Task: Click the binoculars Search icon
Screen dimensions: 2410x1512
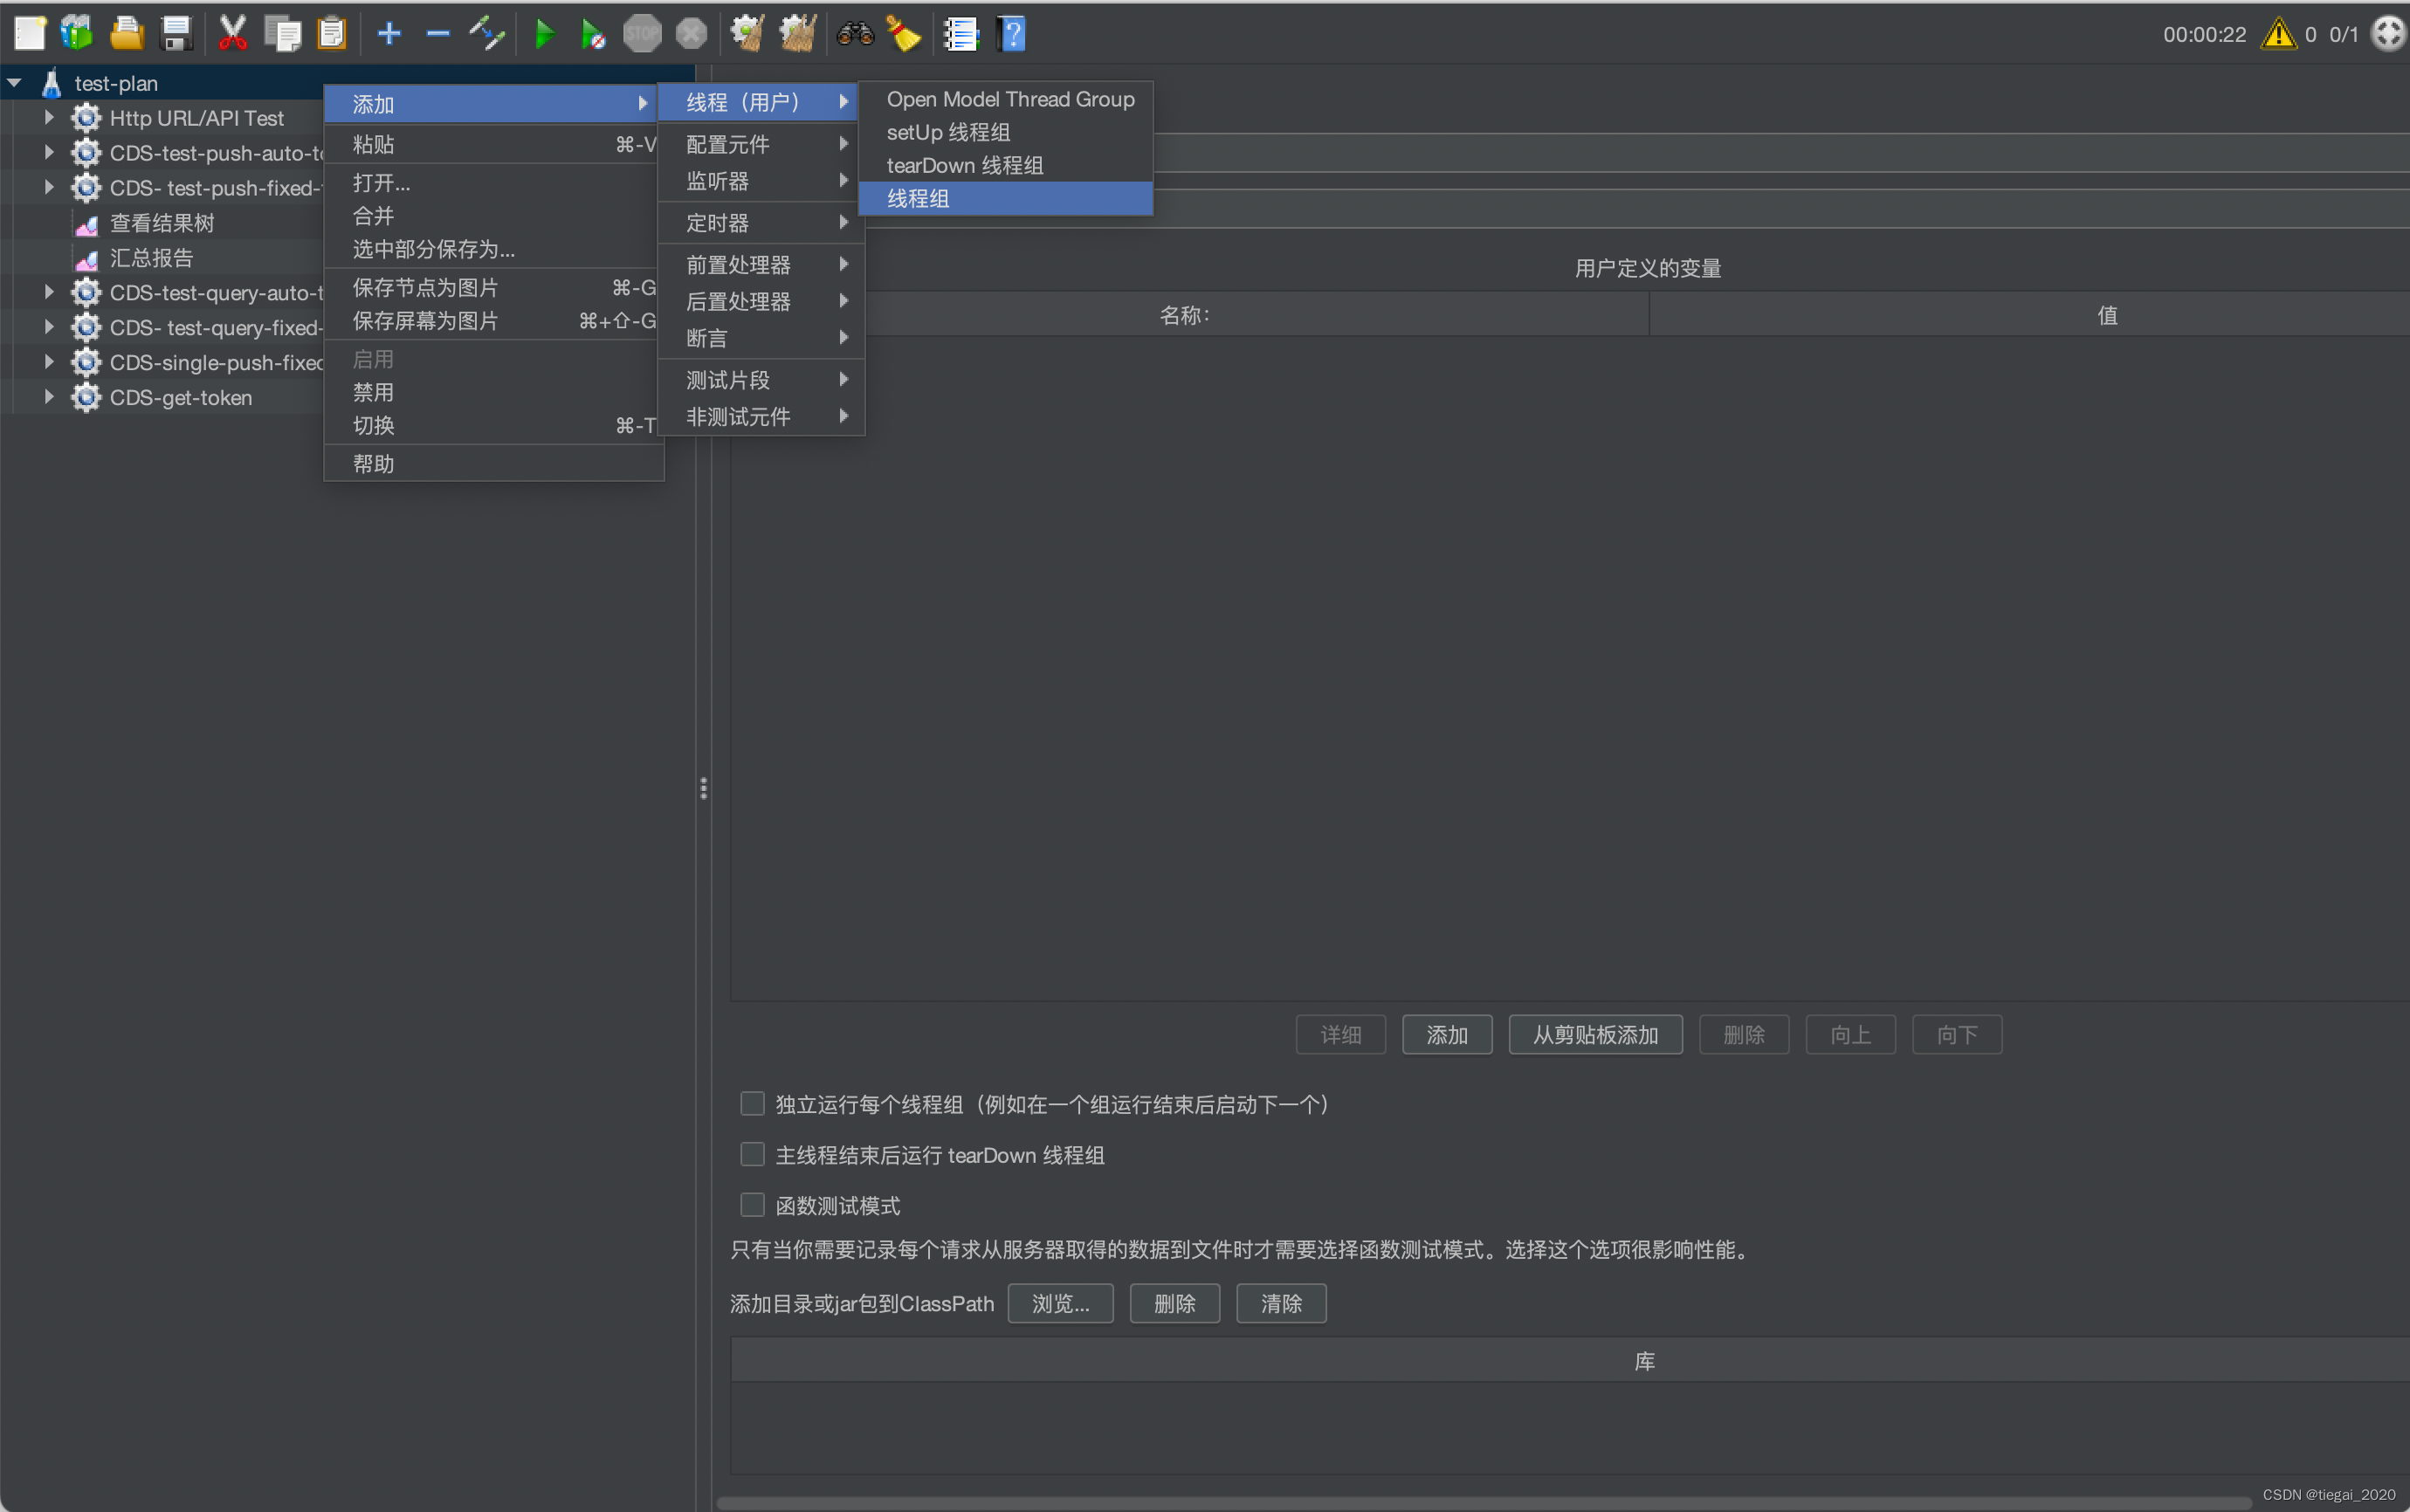Action: point(855,34)
